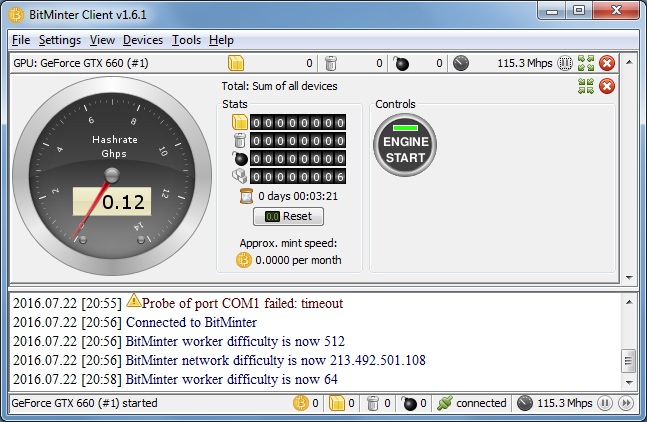Click the log scrollbar thumb
The height and width of the screenshot is (422, 647).
pos(628,361)
